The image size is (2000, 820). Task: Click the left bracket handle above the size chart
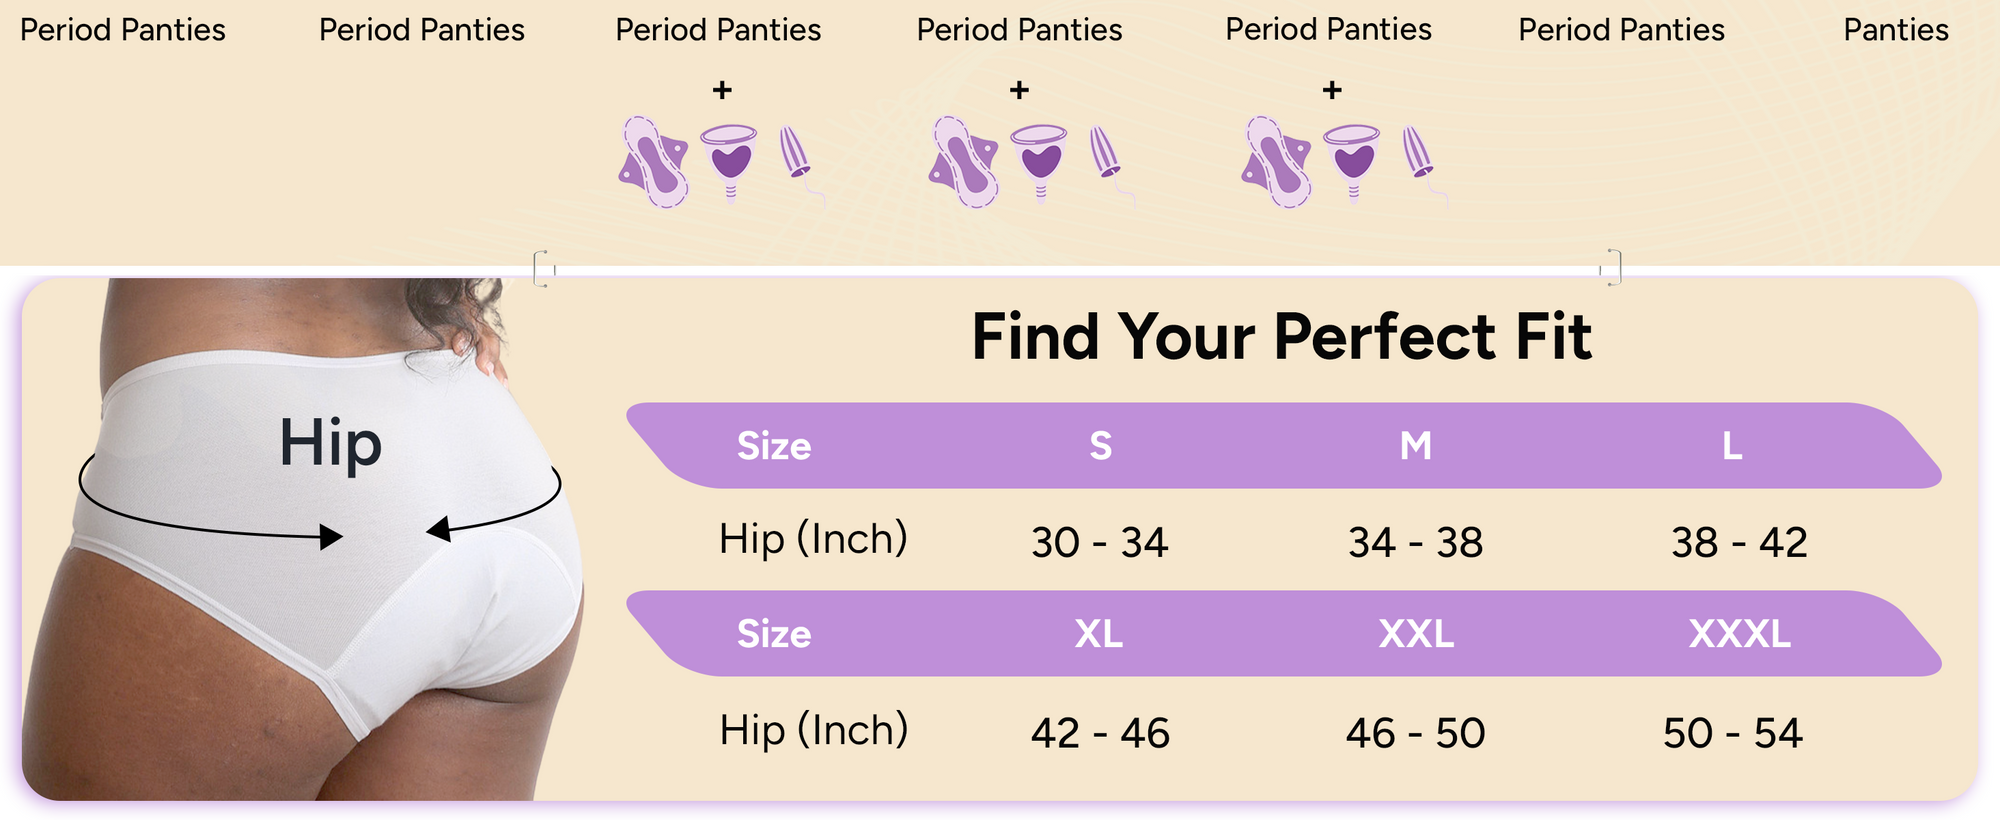tap(543, 269)
